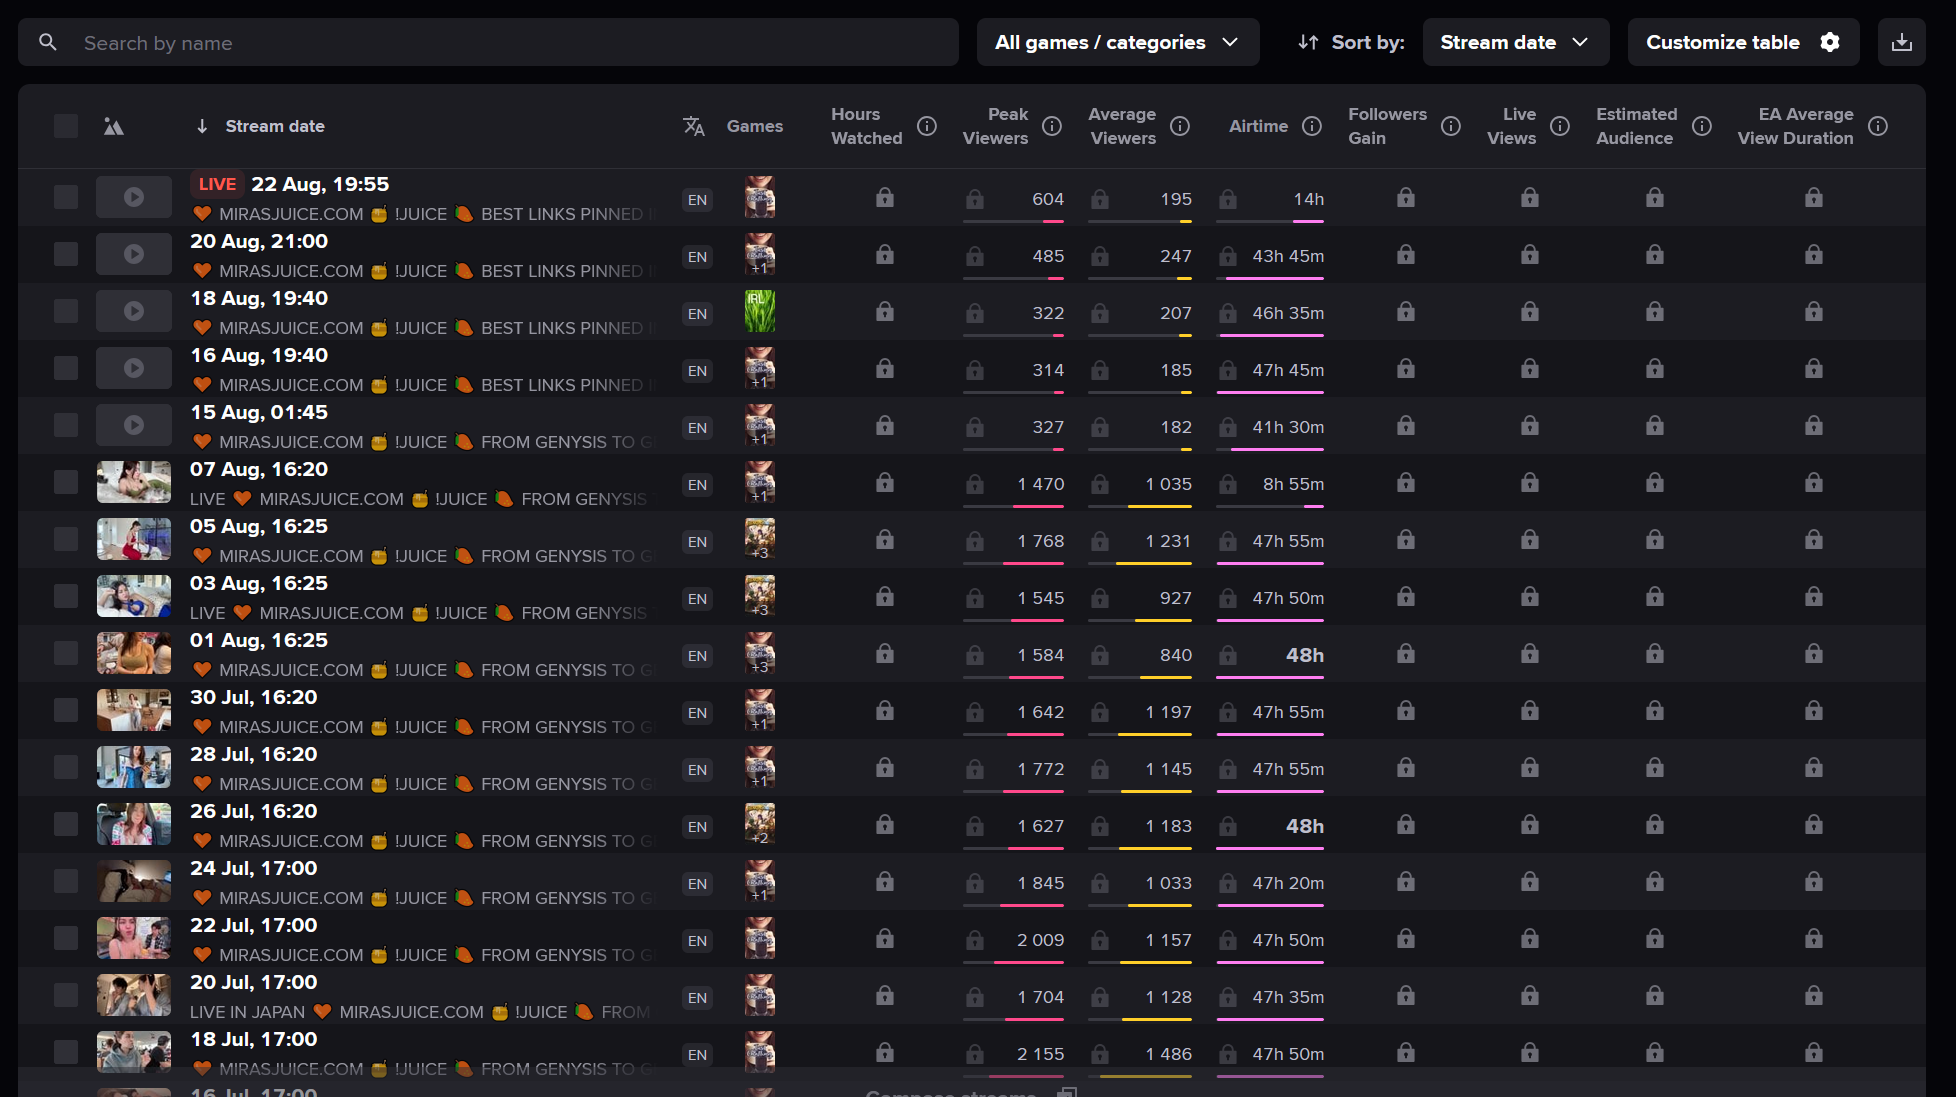Click the lock icon in 22 Aug Hours Watched

click(x=884, y=198)
